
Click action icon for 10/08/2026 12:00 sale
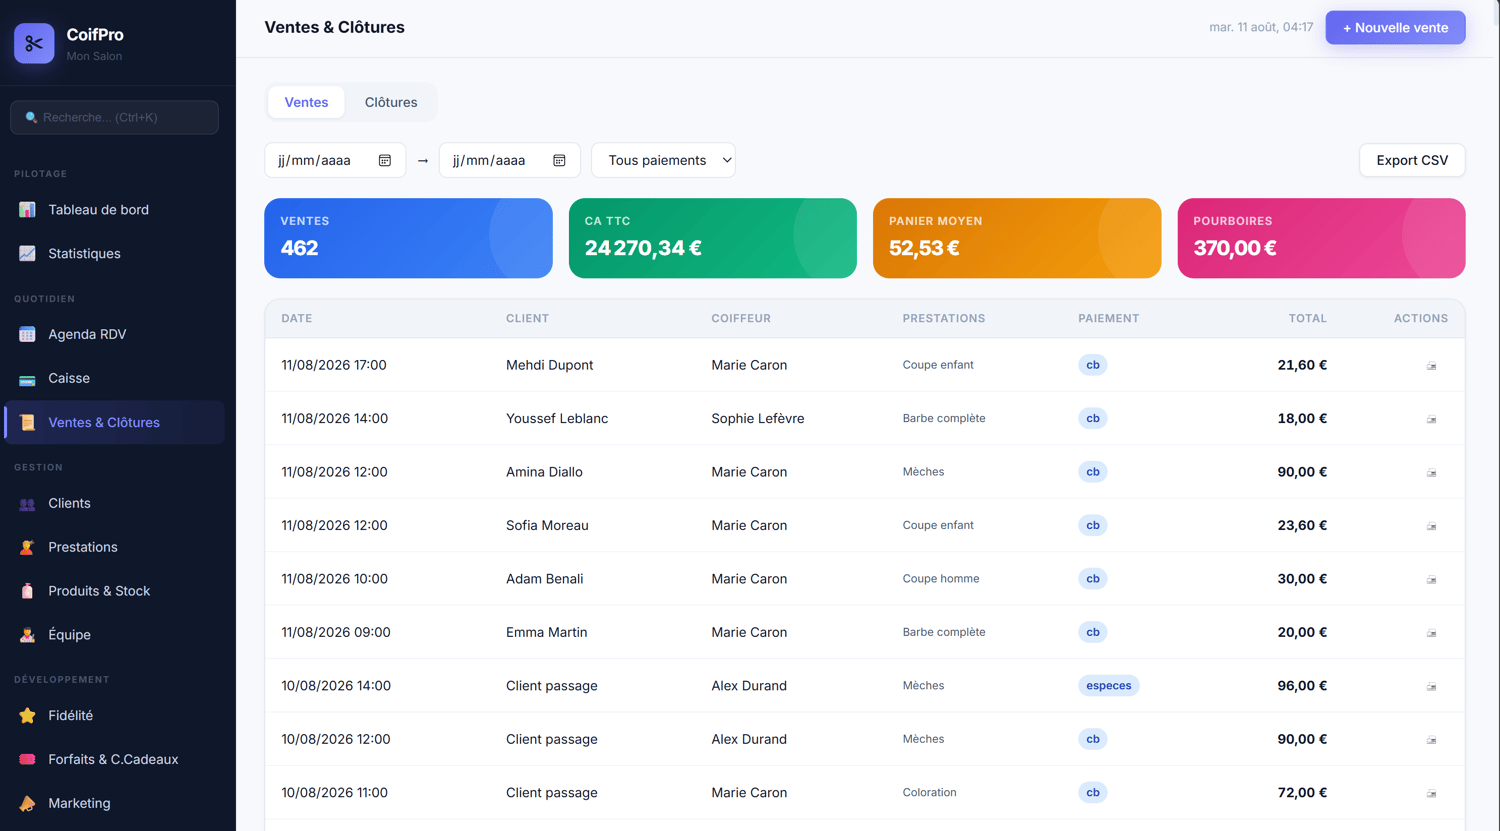coord(1432,740)
